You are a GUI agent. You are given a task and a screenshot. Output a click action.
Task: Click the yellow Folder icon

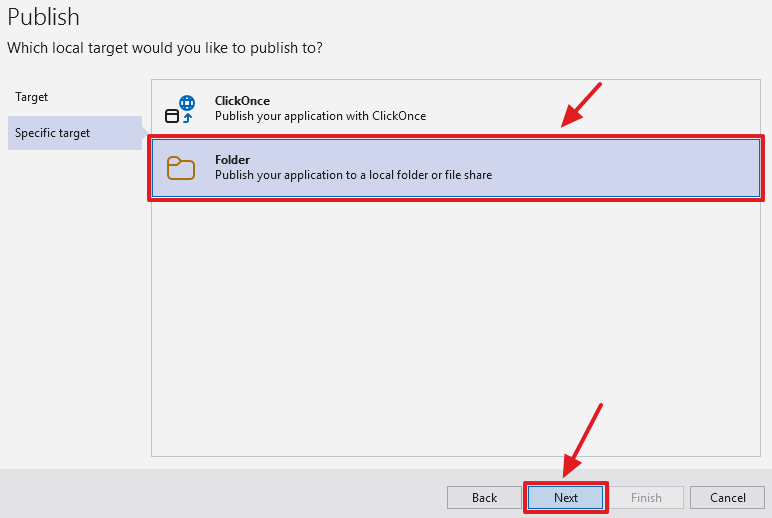pyautogui.click(x=181, y=168)
